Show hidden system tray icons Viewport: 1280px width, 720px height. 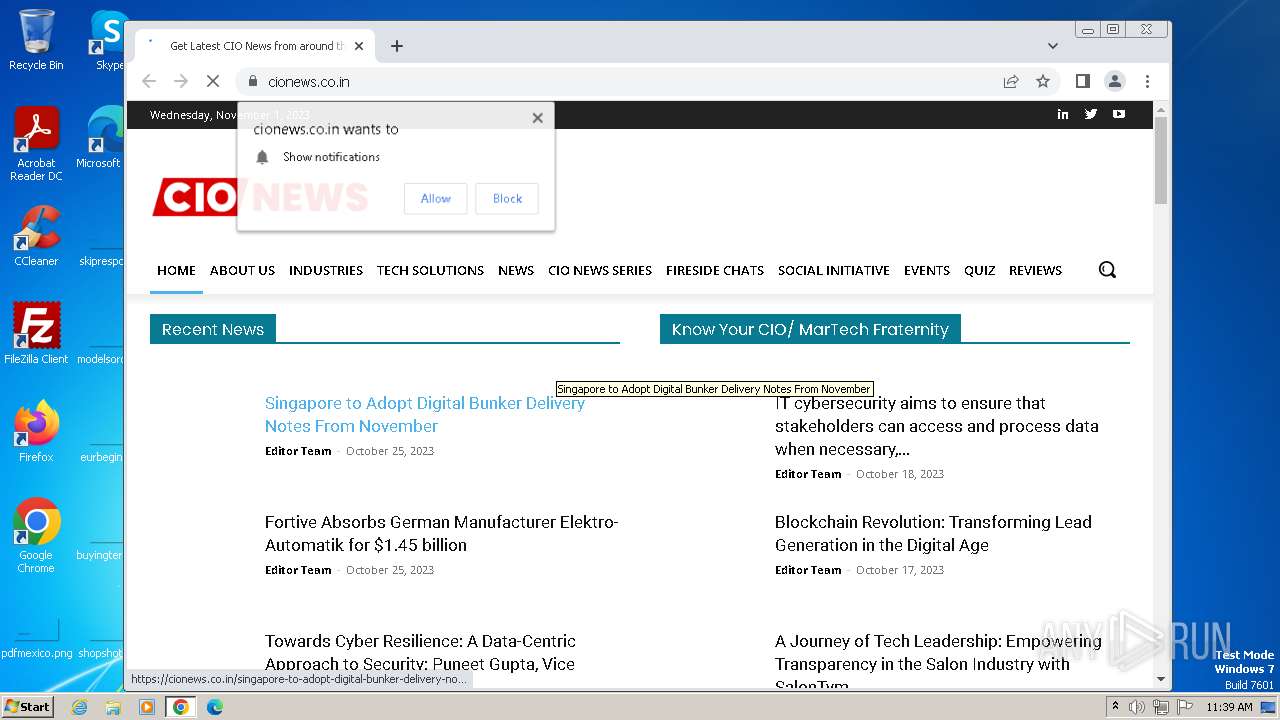[1115, 707]
